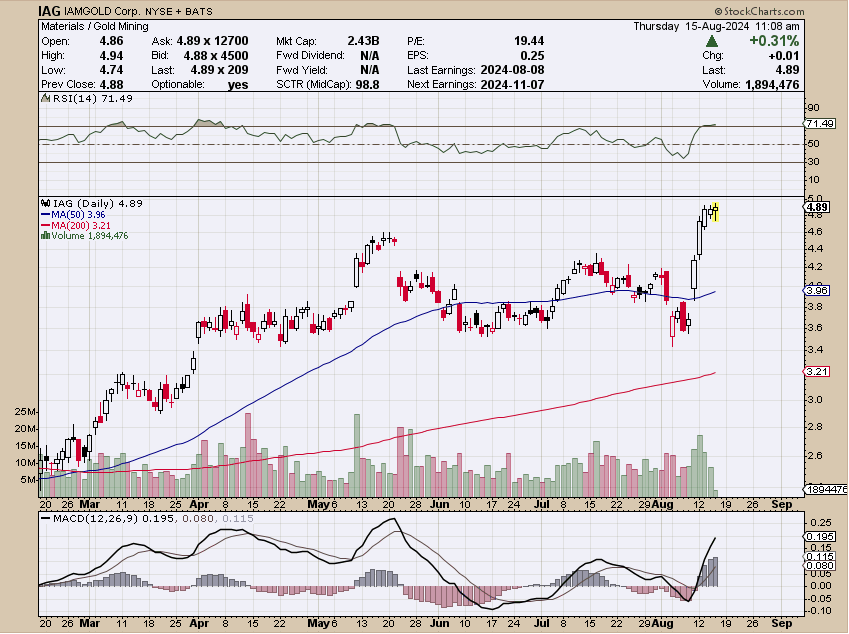
Task: Click the Chg value +0.01
Action: tap(783, 56)
